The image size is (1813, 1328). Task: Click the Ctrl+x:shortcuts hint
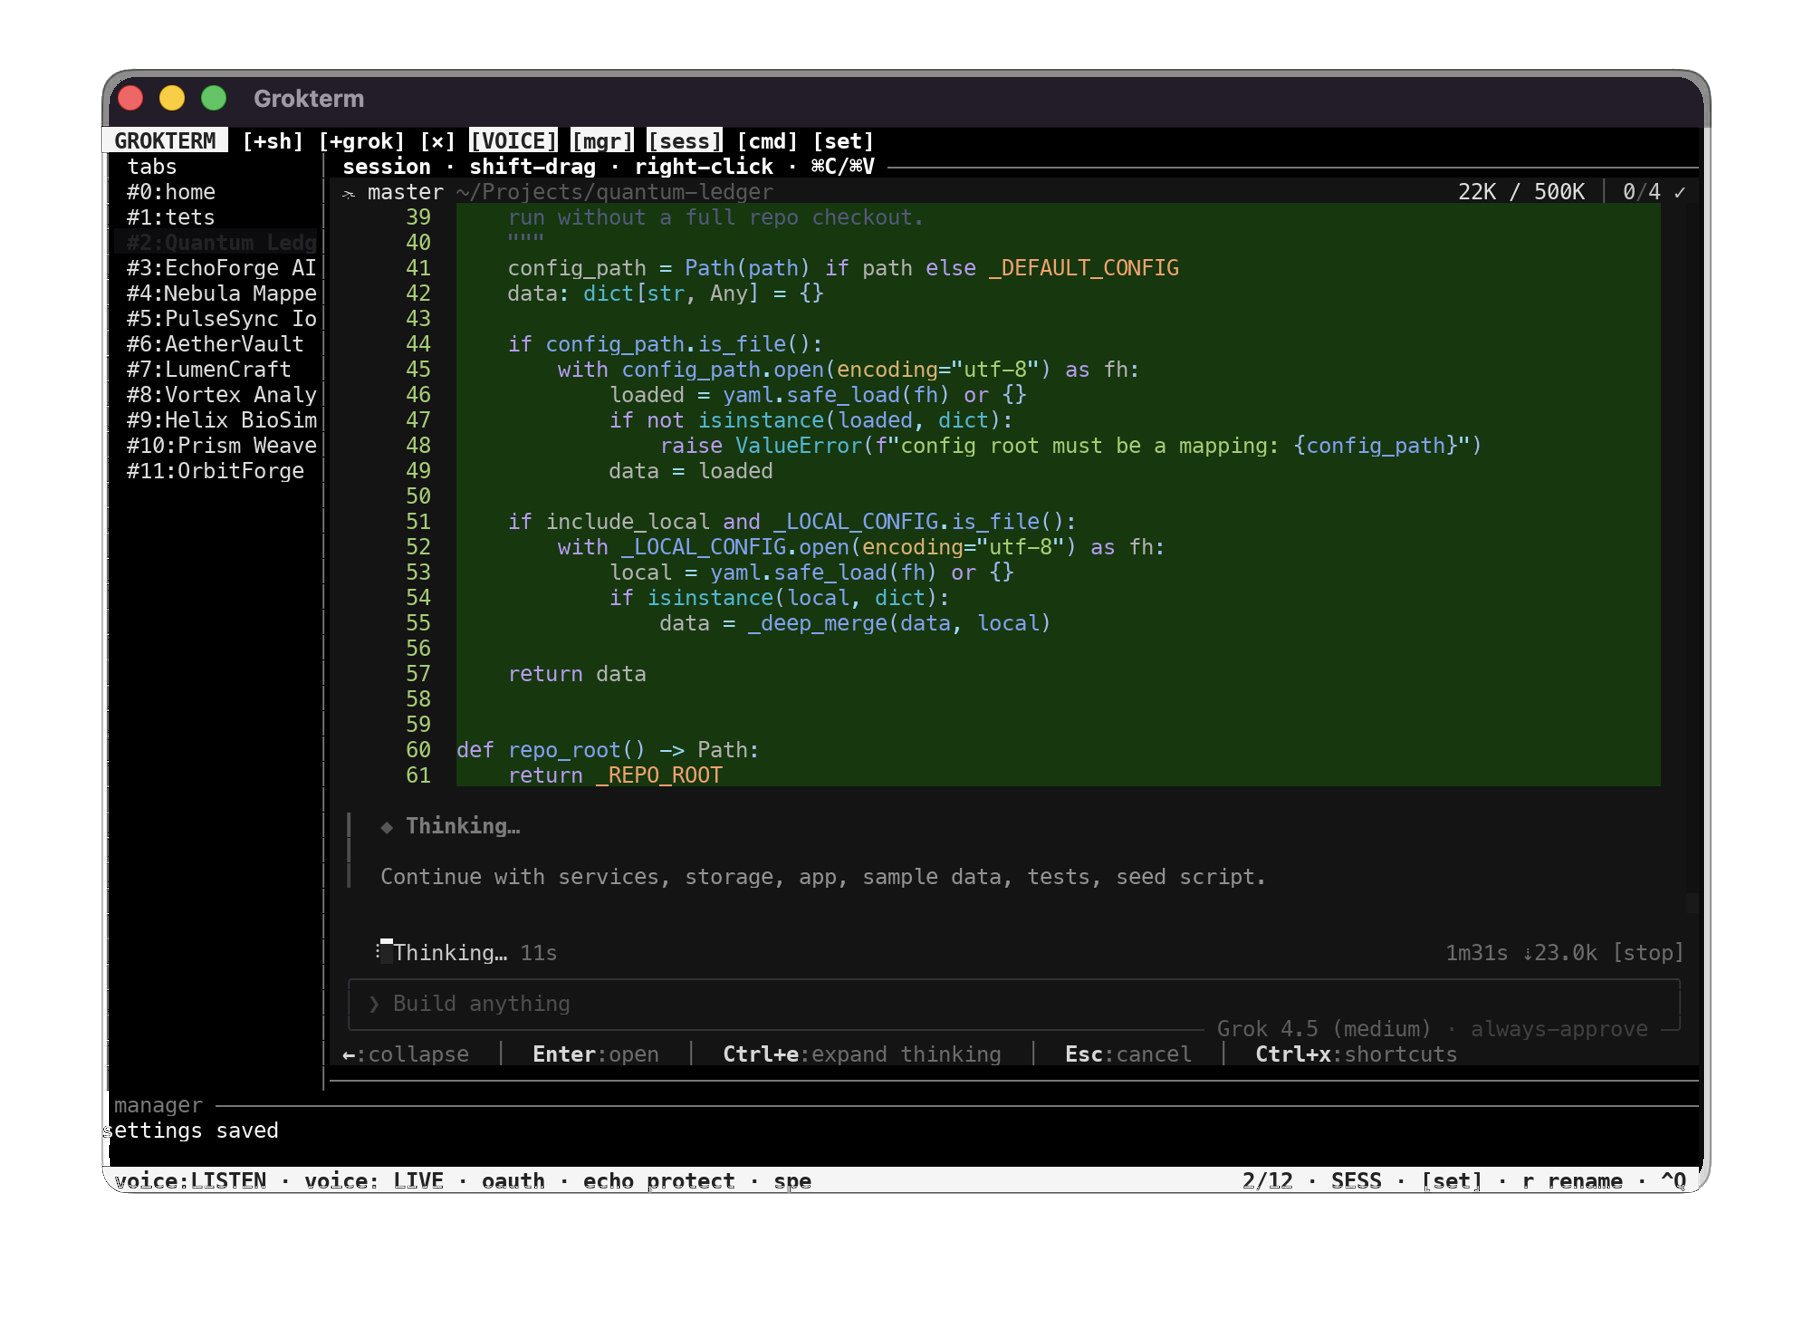pos(1356,1055)
